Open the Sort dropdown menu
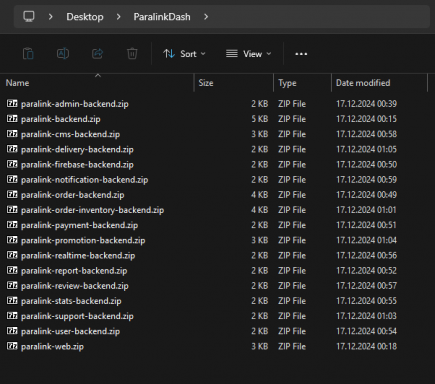Image resolution: width=435 pixels, height=384 pixels. [184, 54]
